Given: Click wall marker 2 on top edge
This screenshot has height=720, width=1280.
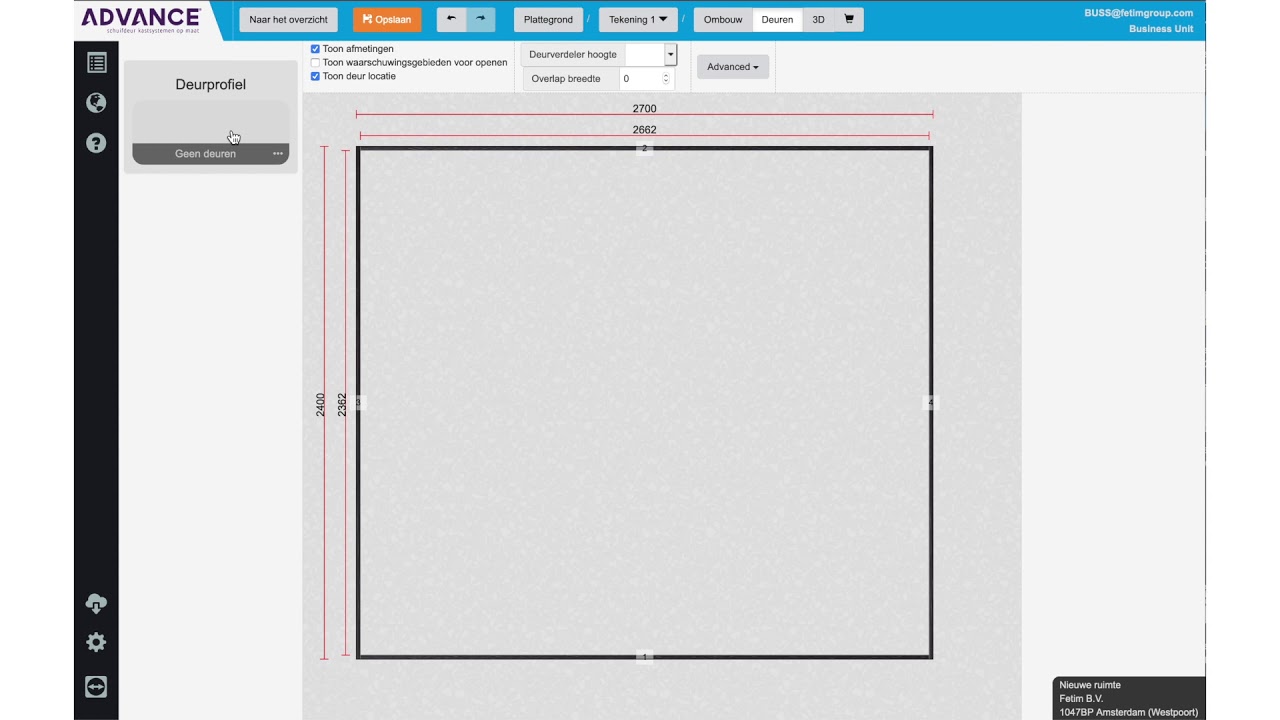Looking at the screenshot, I should click(x=644, y=148).
